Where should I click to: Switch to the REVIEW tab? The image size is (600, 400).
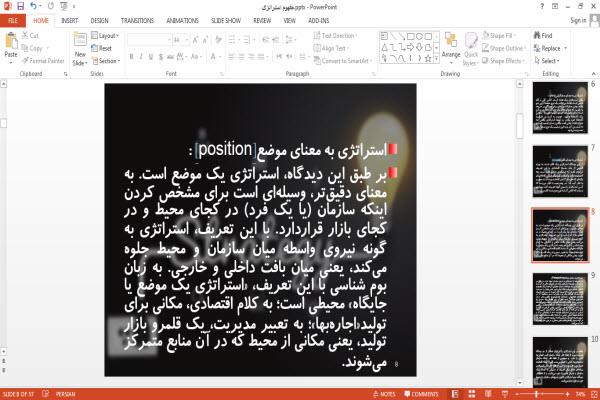pyautogui.click(x=262, y=21)
